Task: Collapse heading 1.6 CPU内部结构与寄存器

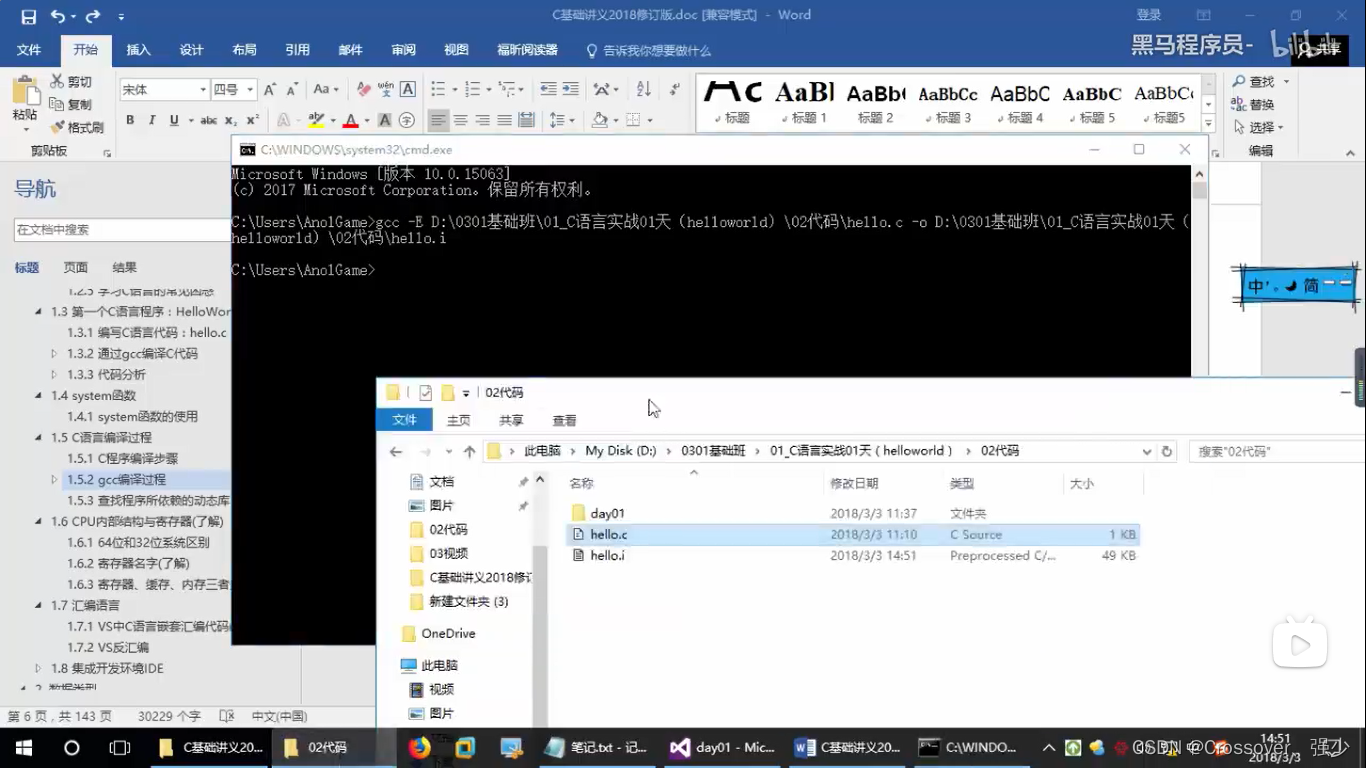Action: coord(39,521)
